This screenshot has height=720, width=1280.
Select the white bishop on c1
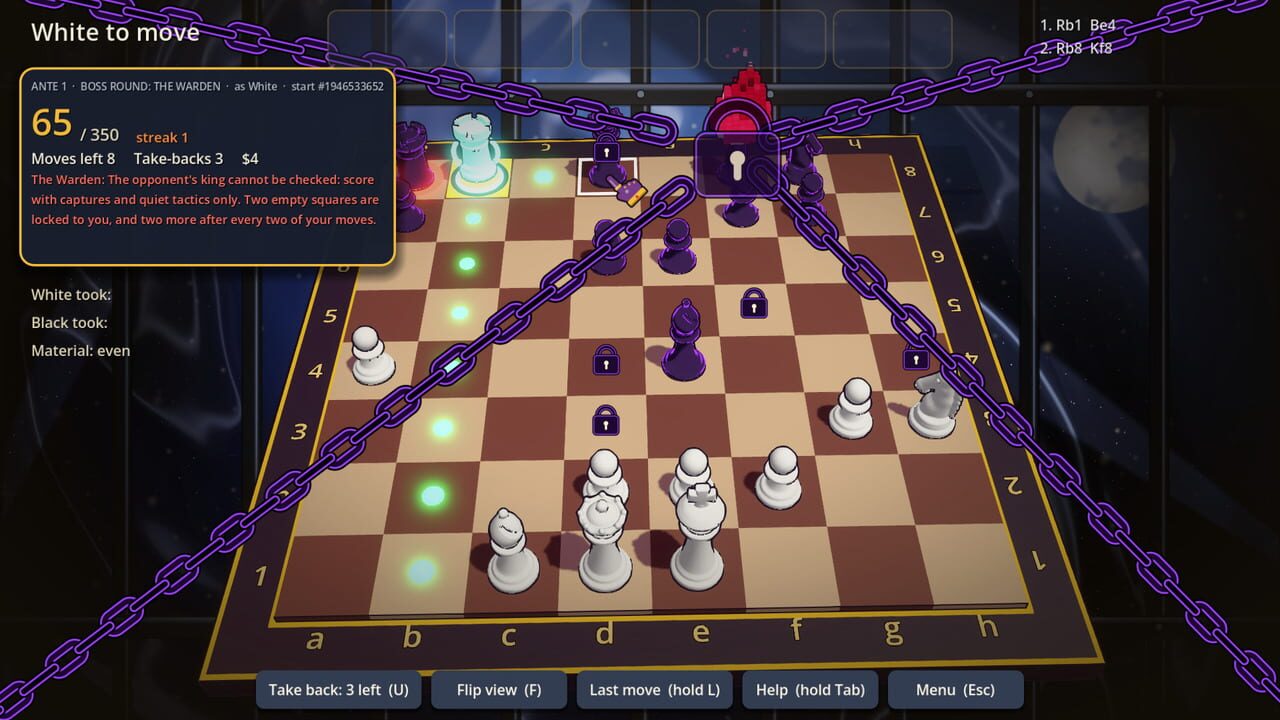[512, 550]
